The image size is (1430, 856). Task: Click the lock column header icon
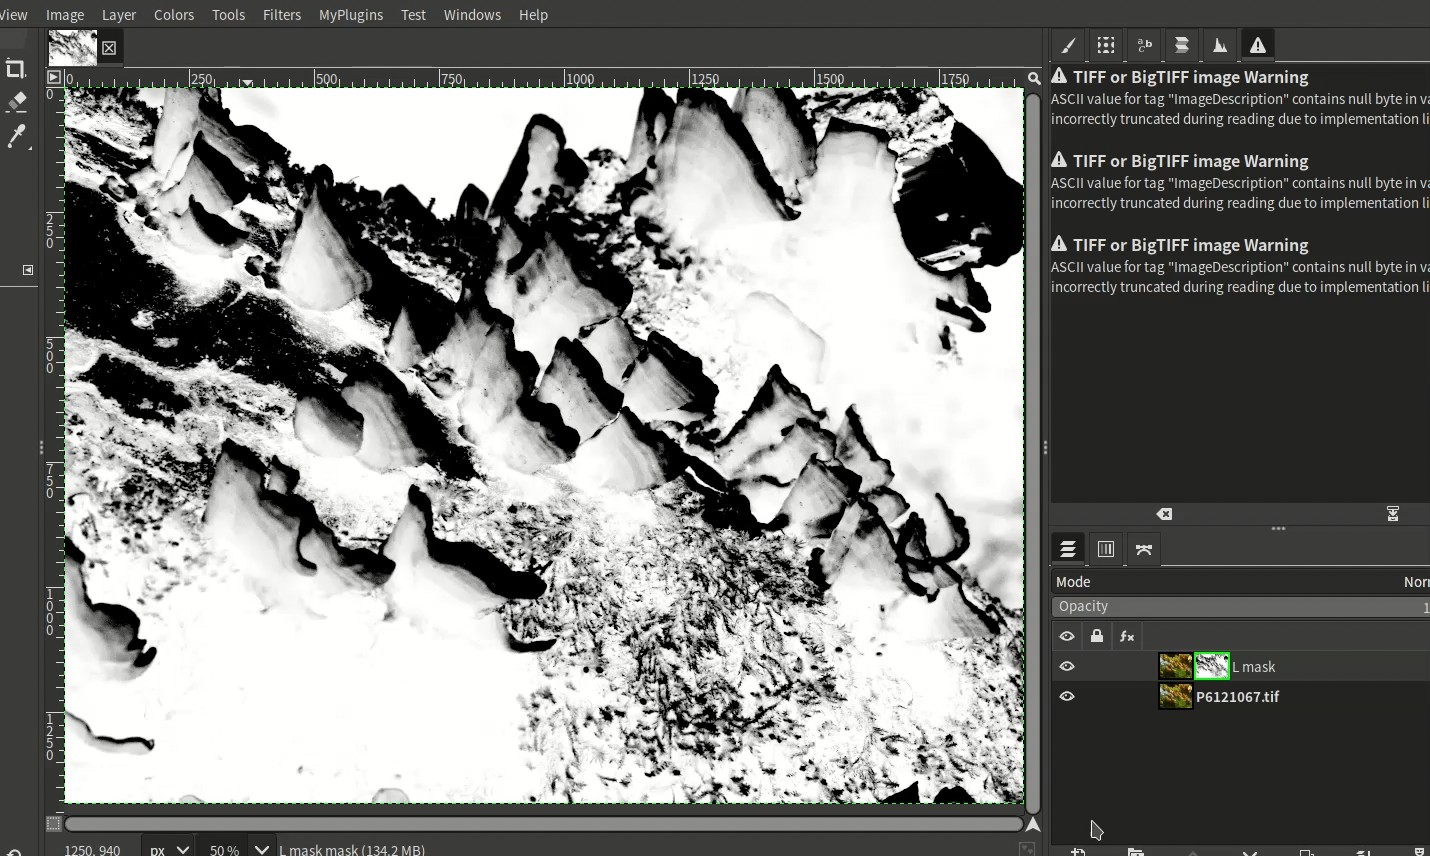tap(1097, 636)
